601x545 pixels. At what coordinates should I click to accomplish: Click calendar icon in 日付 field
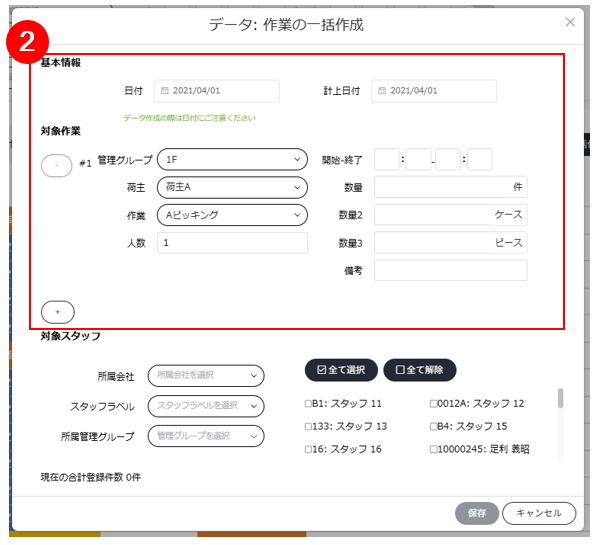[x=164, y=91]
